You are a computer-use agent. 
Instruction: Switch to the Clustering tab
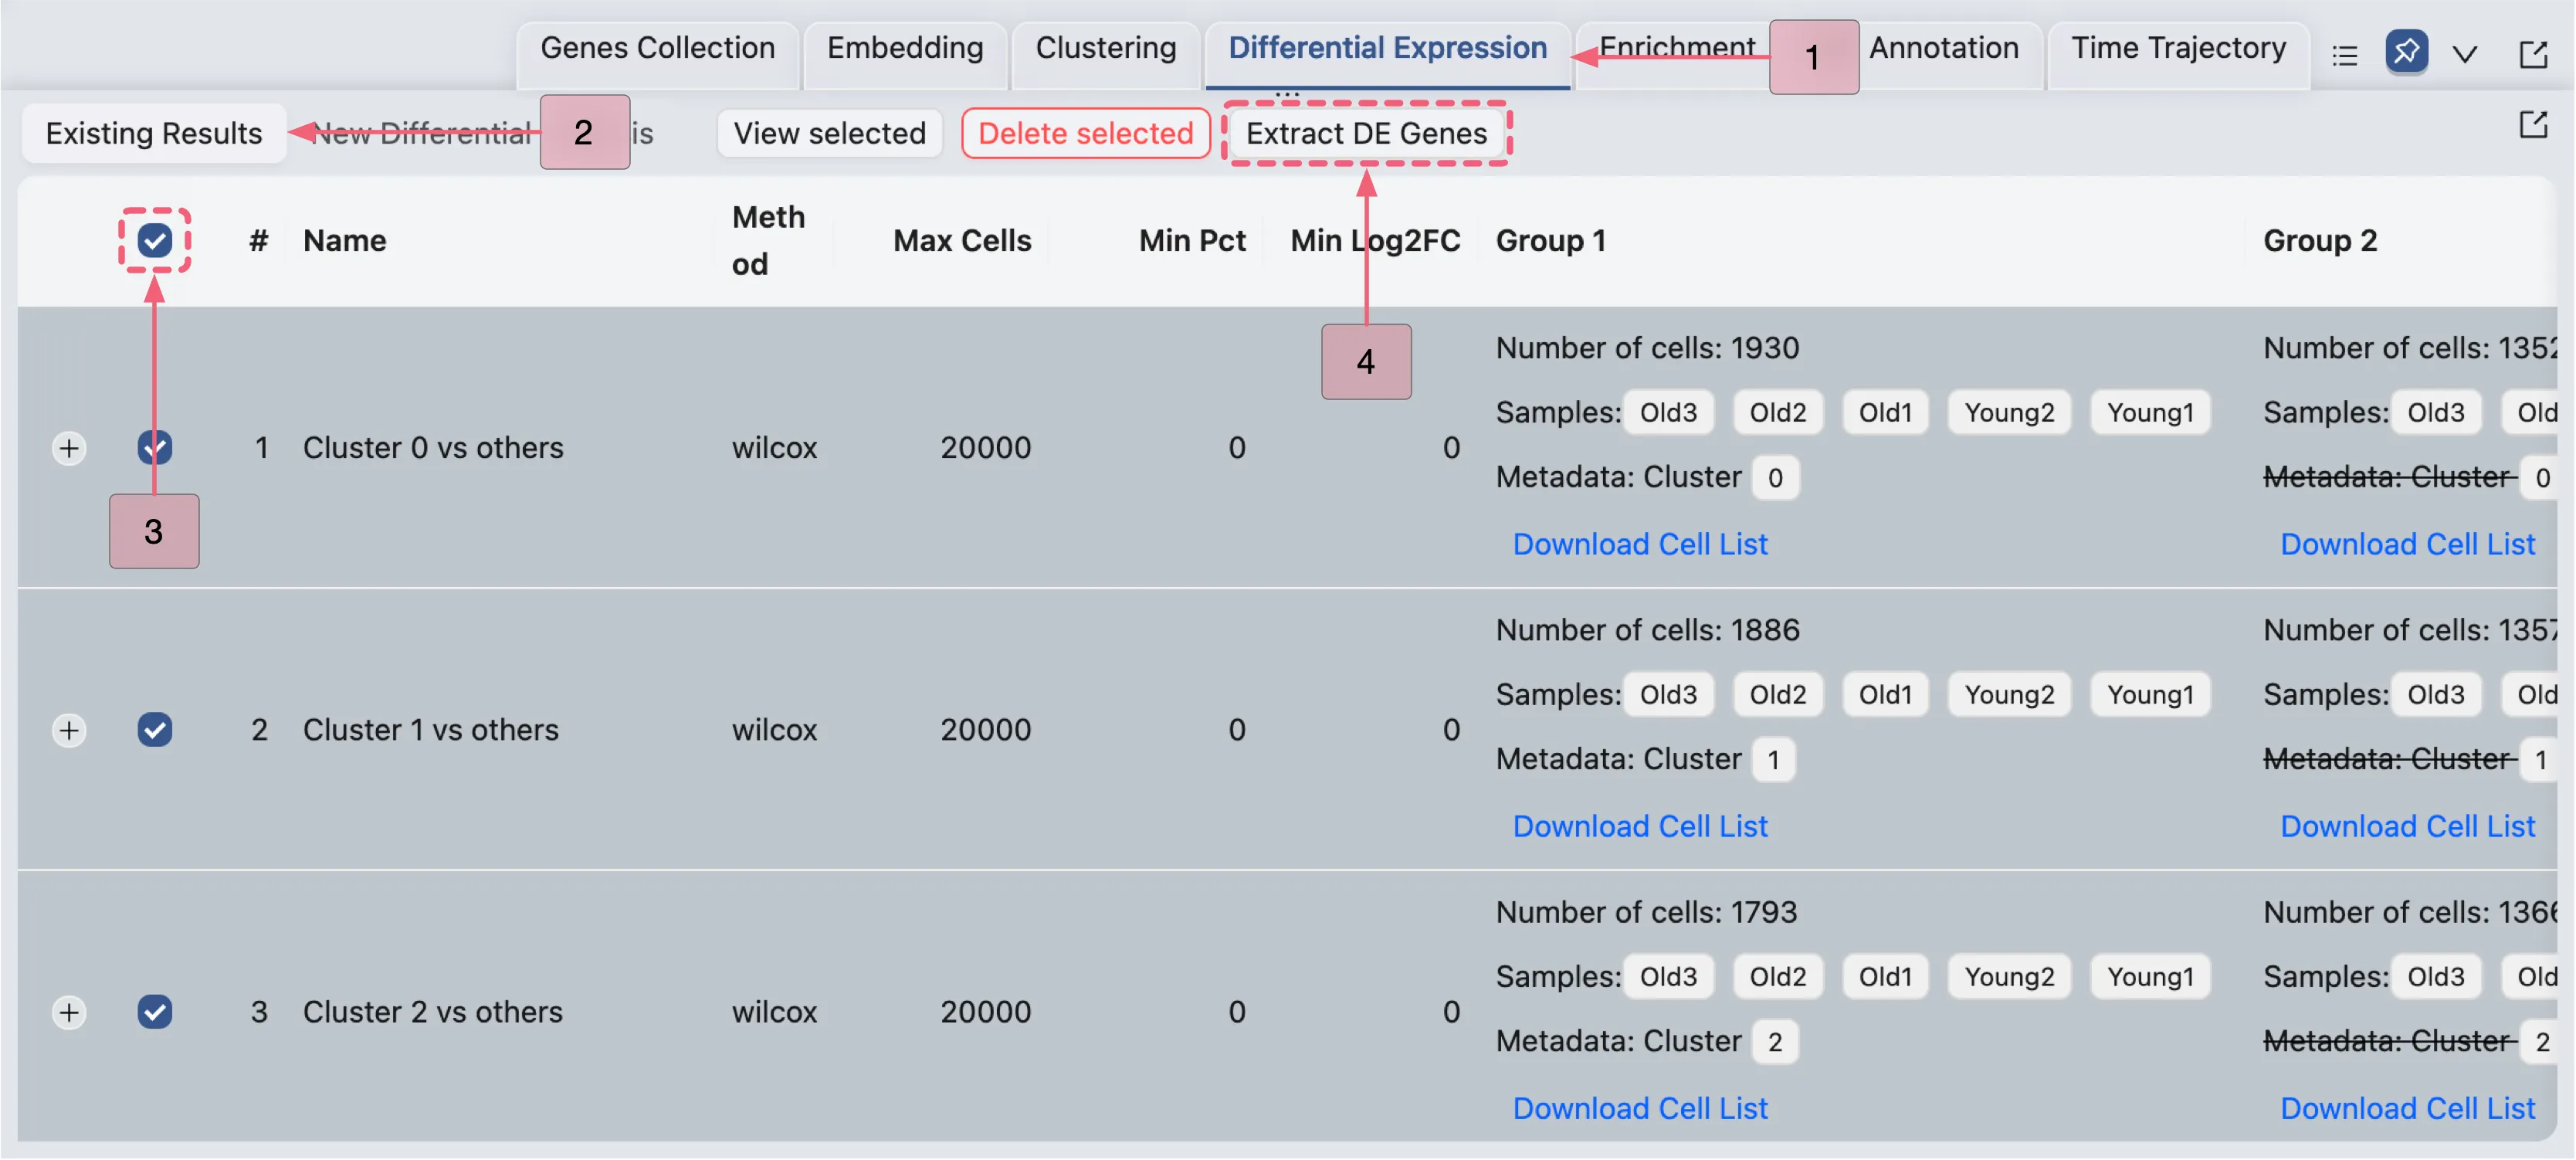click(1105, 47)
